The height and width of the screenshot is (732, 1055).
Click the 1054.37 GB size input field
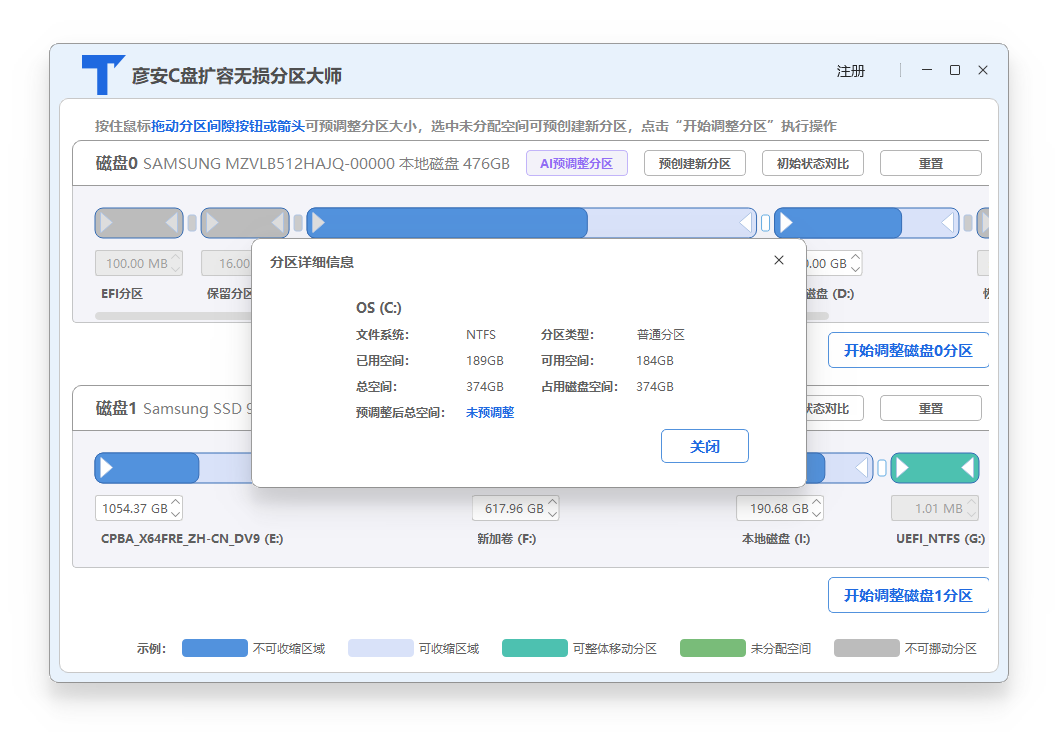click(x=139, y=509)
